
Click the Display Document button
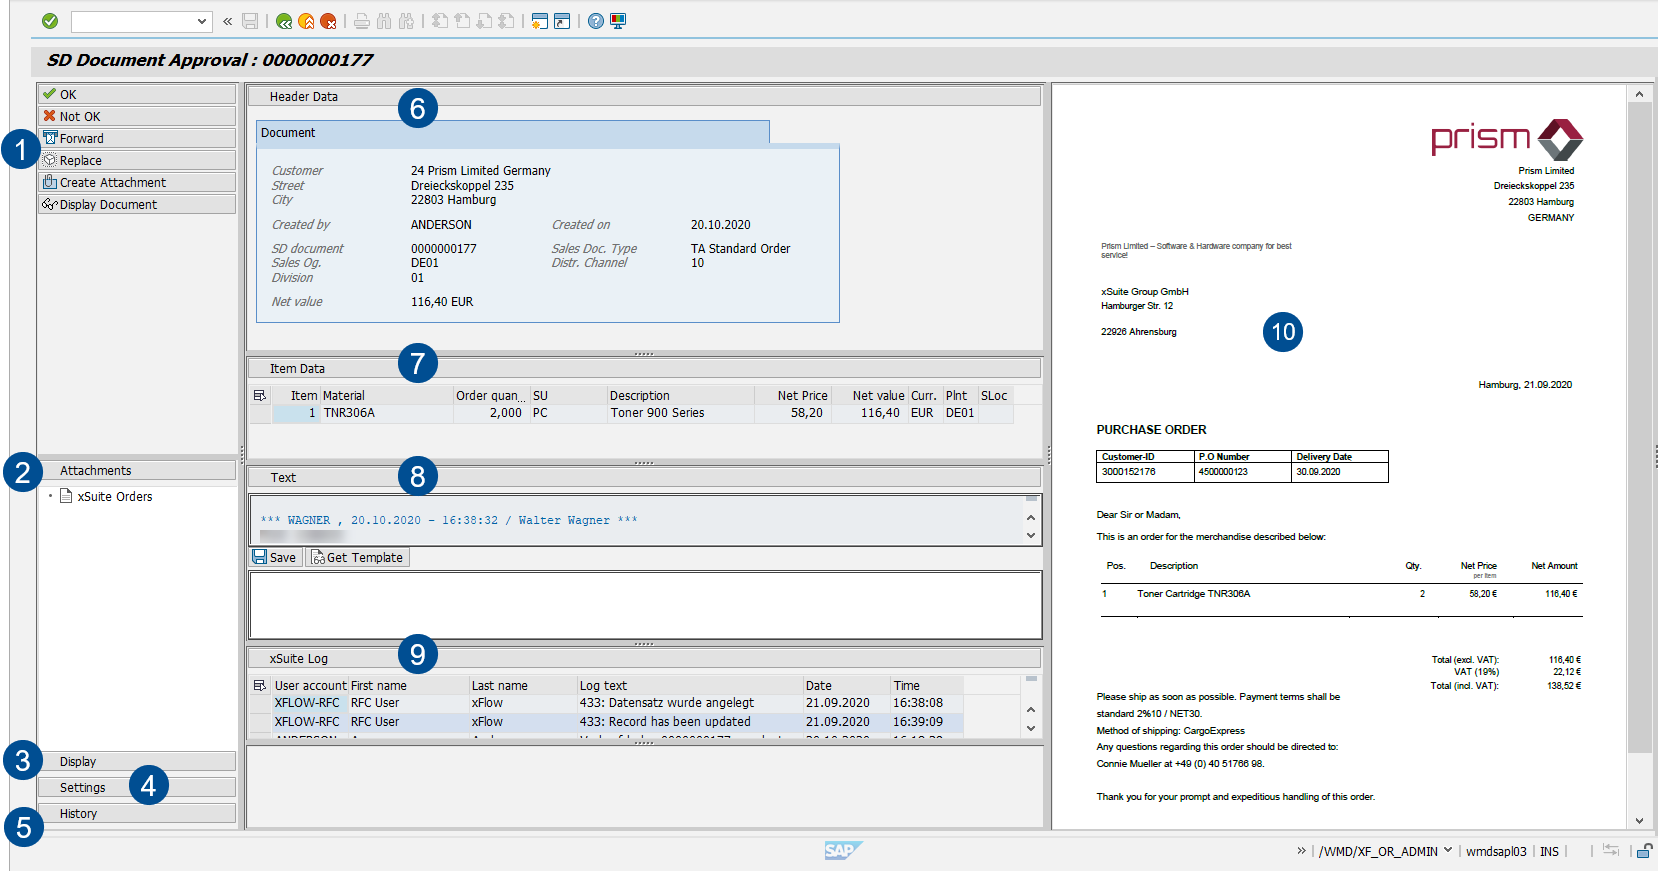(137, 204)
